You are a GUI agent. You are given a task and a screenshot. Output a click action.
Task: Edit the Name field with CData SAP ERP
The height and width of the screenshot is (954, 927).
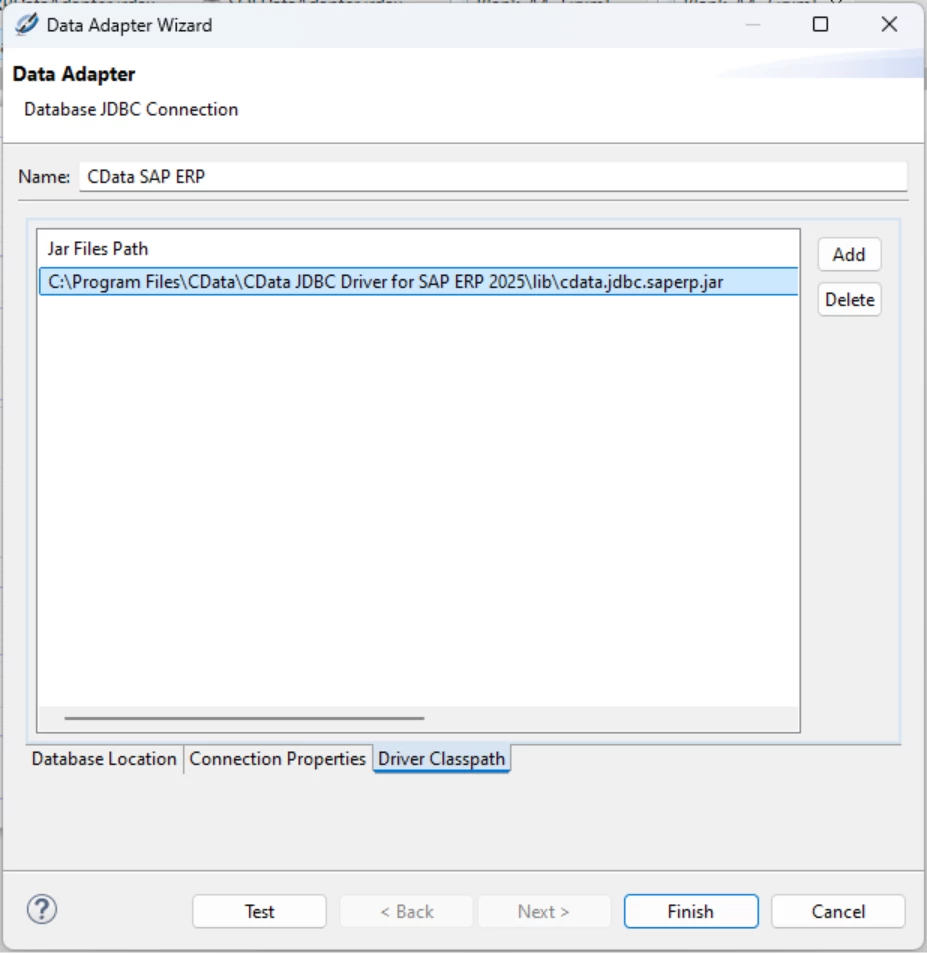click(x=493, y=176)
